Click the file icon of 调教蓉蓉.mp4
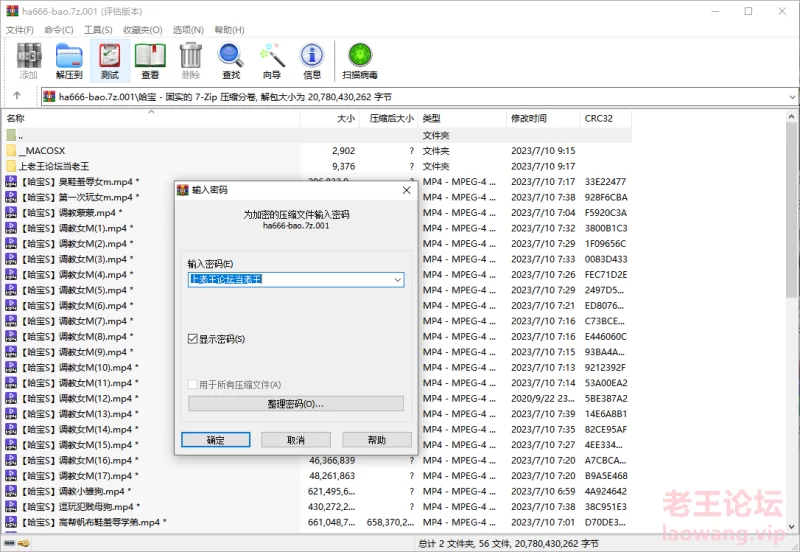 pyautogui.click(x=11, y=212)
